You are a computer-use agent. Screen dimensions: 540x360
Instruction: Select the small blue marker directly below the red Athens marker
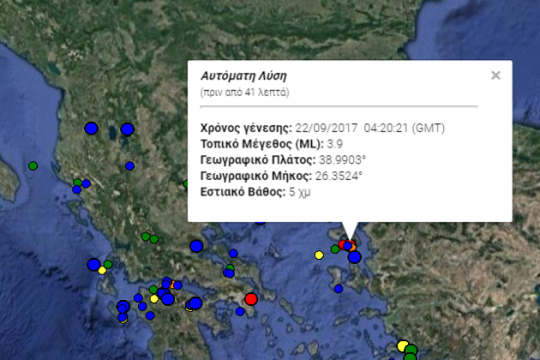pos(240,311)
